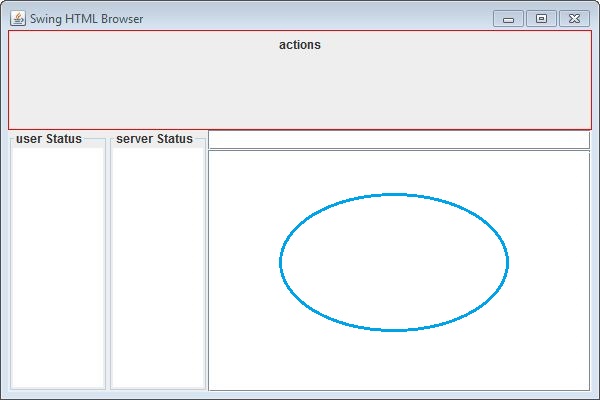The width and height of the screenshot is (600, 400).
Task: Close the Swing HTML Browser window
Action: point(574,18)
